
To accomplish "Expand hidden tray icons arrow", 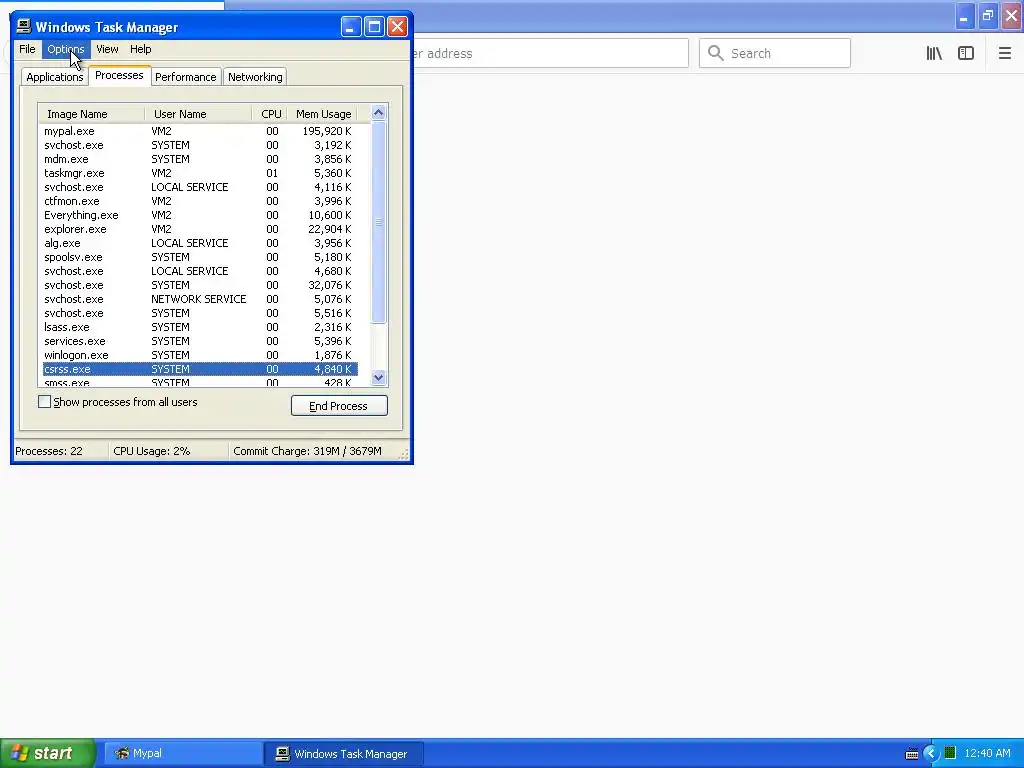I will pyautogui.click(x=931, y=753).
